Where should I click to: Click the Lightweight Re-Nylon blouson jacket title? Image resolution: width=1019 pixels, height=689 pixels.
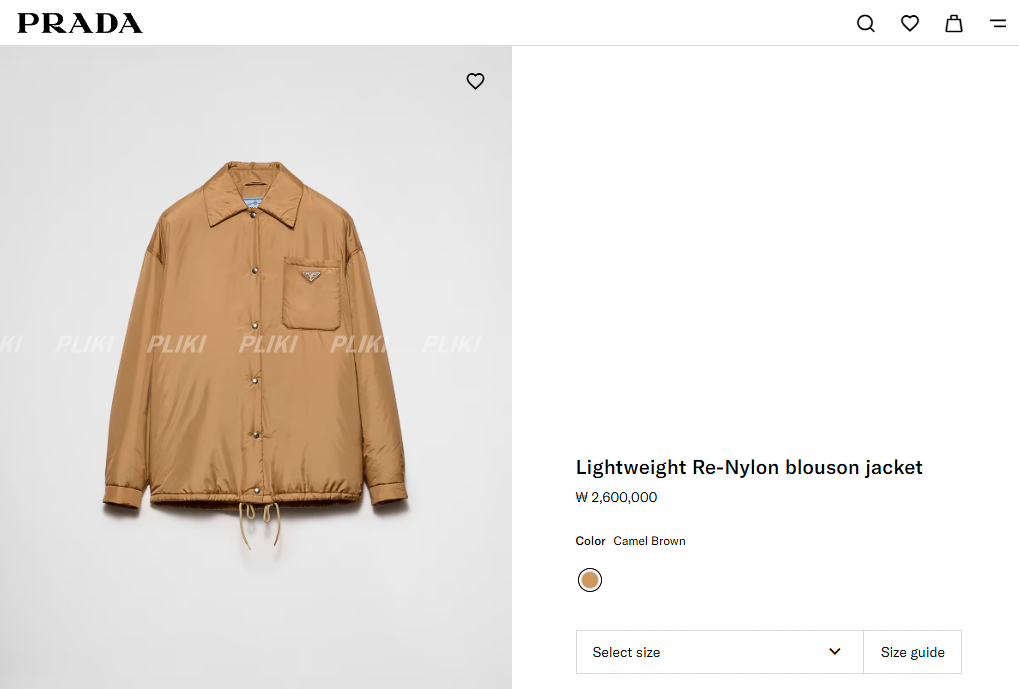[x=749, y=467]
